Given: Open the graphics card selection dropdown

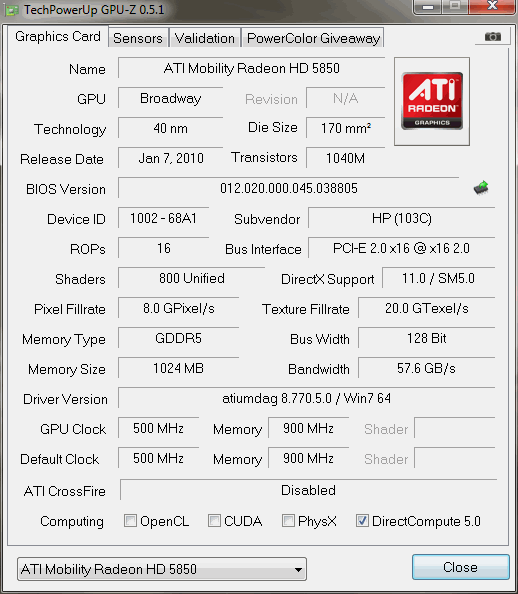Looking at the screenshot, I should click(x=162, y=569).
